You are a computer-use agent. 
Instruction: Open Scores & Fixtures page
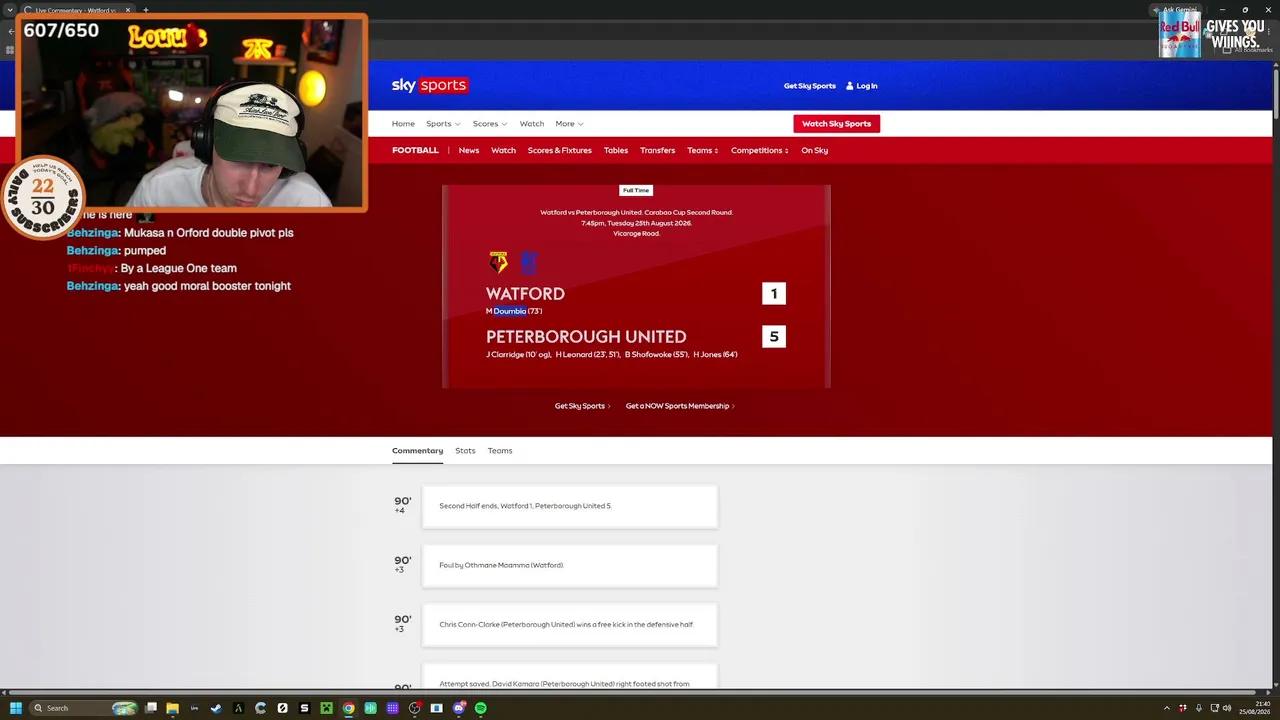560,150
